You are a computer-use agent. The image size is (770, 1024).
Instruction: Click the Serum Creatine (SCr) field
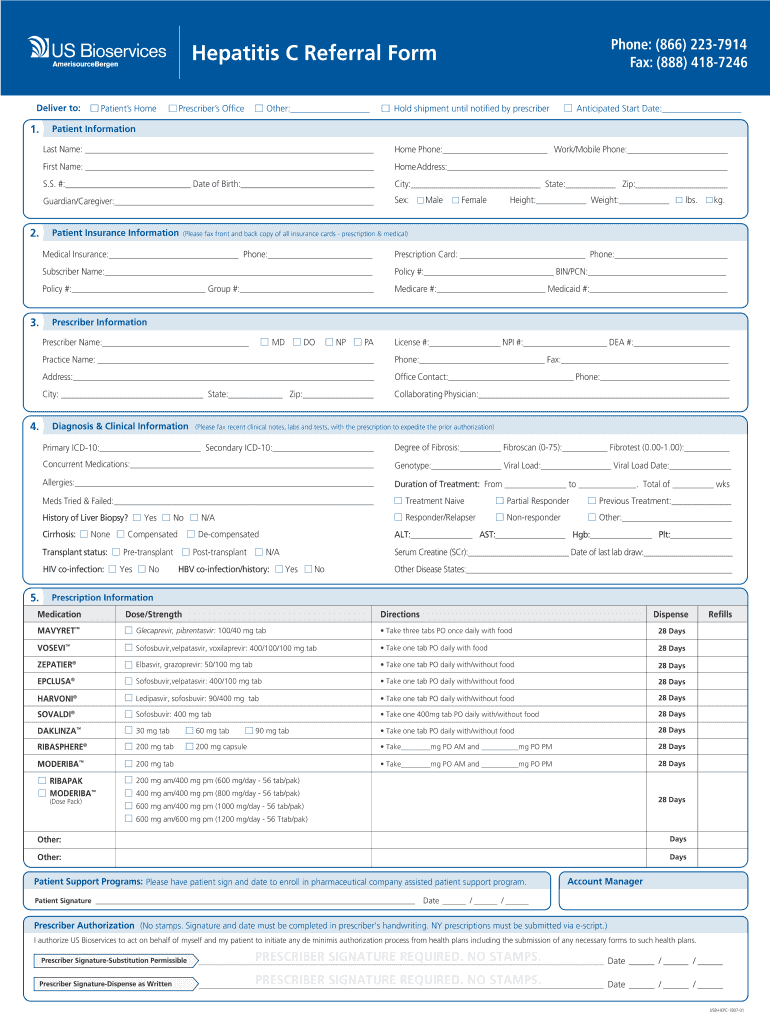(x=519, y=552)
